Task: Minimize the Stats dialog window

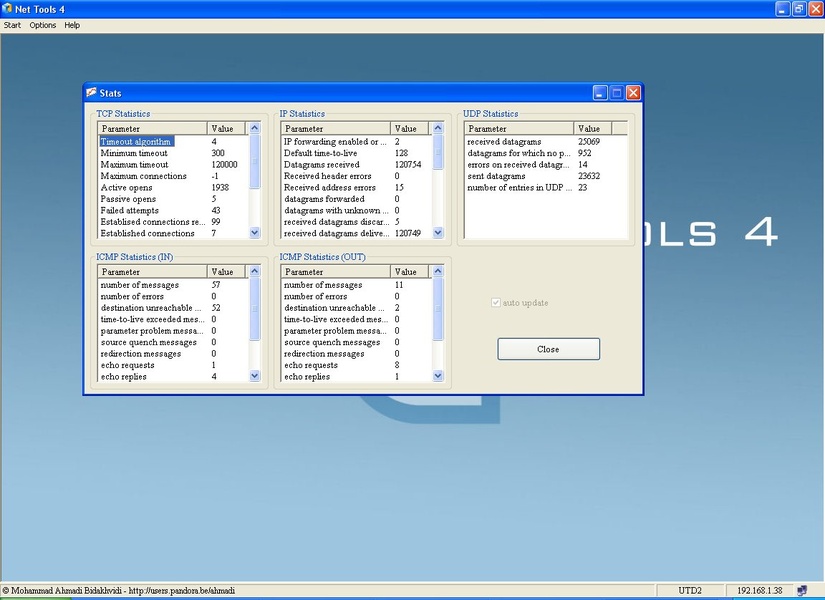Action: coord(600,93)
